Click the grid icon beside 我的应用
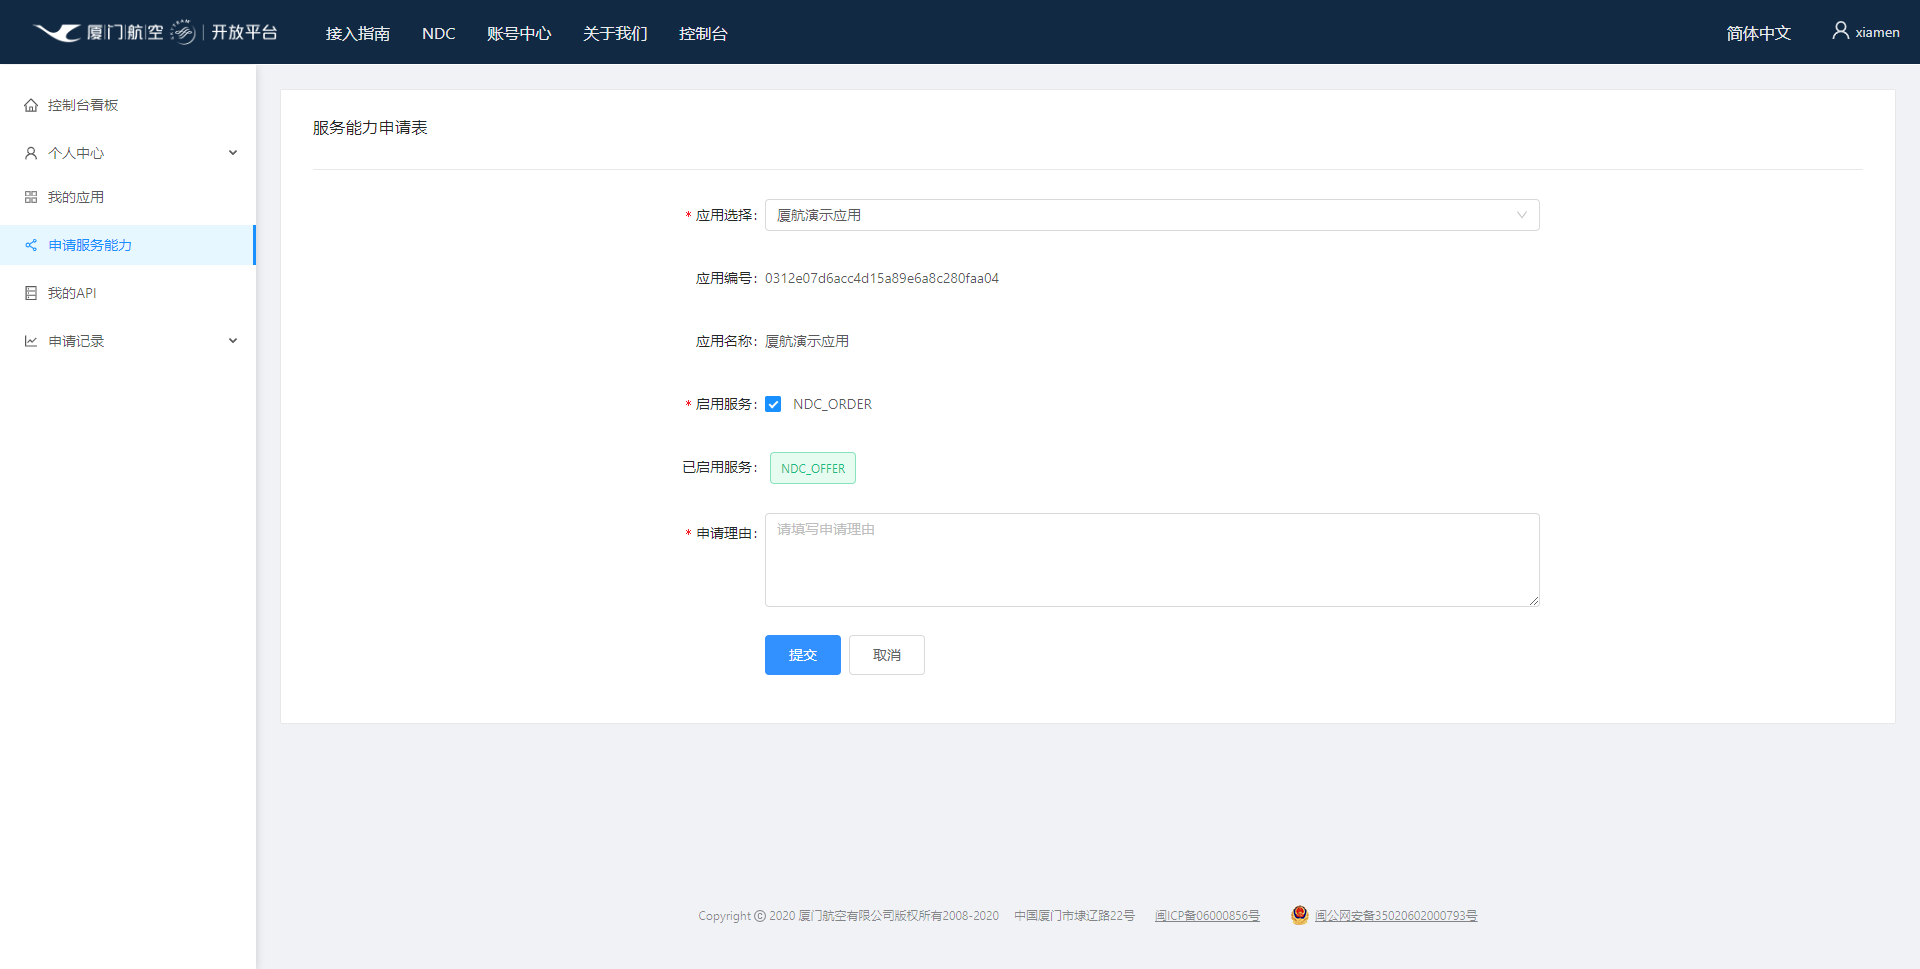Viewport: 1920px width, 969px height. [31, 197]
